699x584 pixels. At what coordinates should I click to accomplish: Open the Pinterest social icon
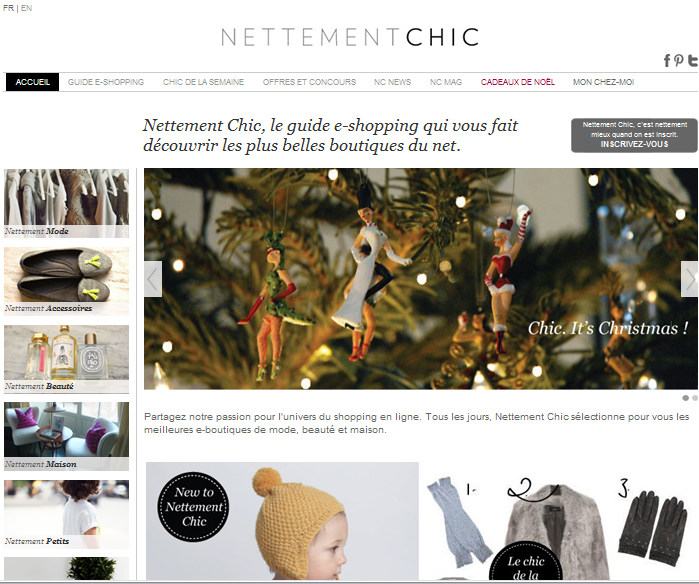[x=678, y=60]
